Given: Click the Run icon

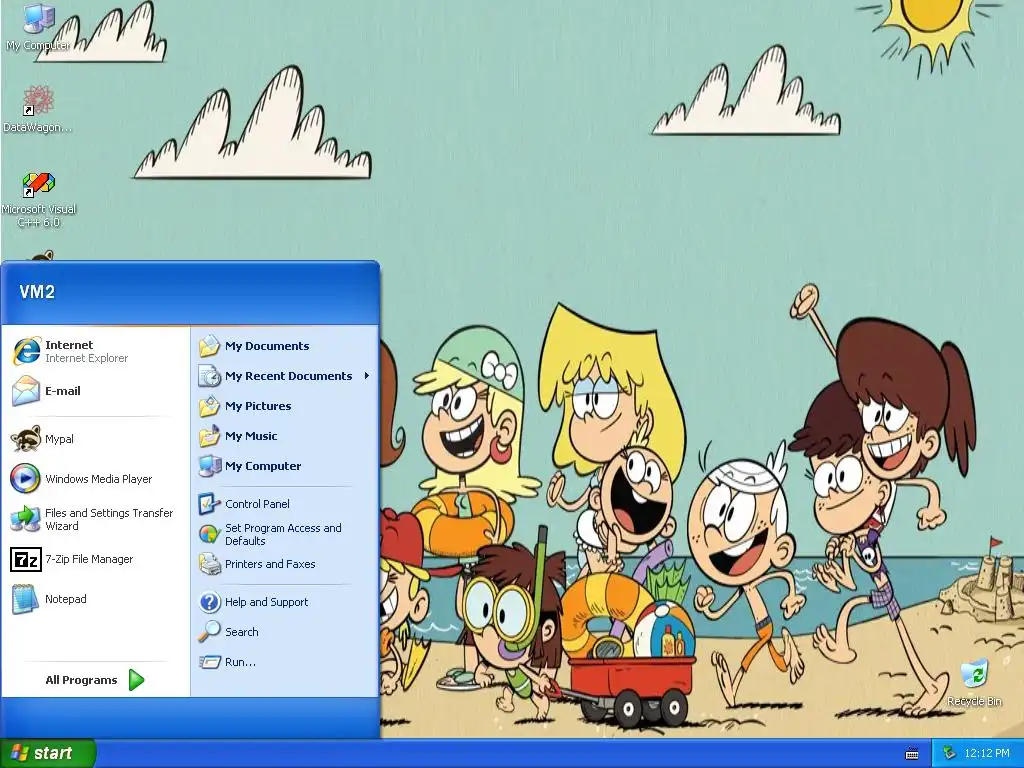Looking at the screenshot, I should point(209,662).
